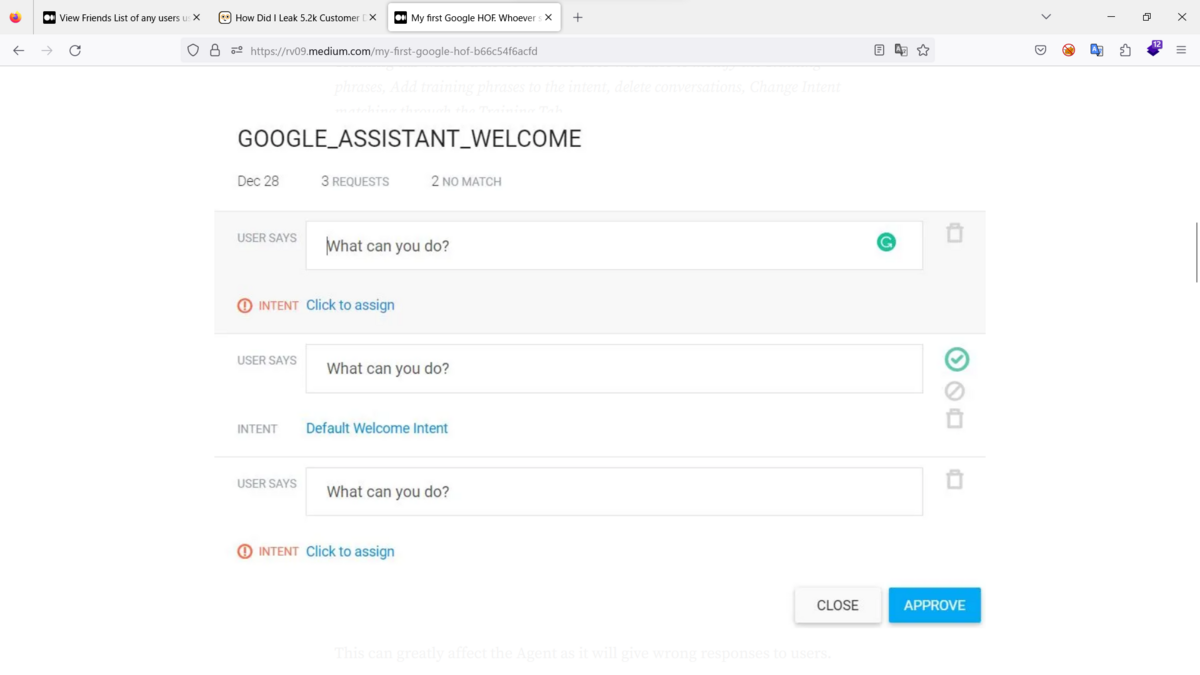Click the Firefox View icon
The width and height of the screenshot is (1200, 675).
pos(15,17)
